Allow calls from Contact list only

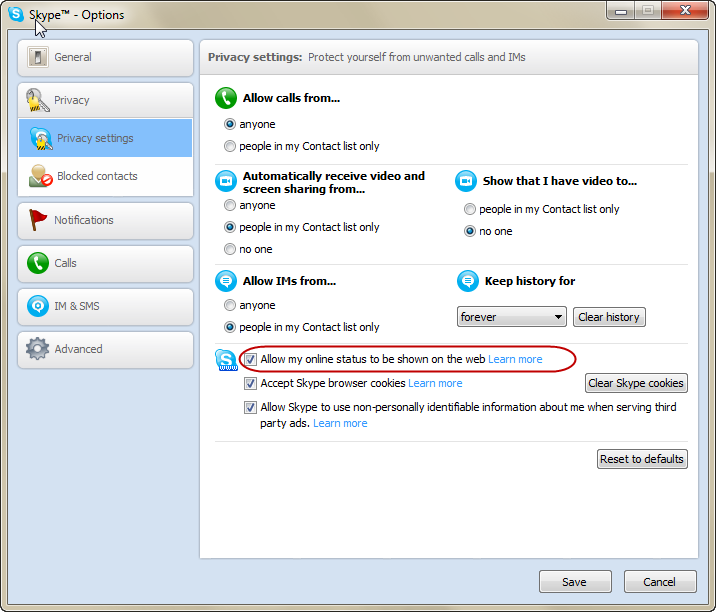click(x=230, y=146)
